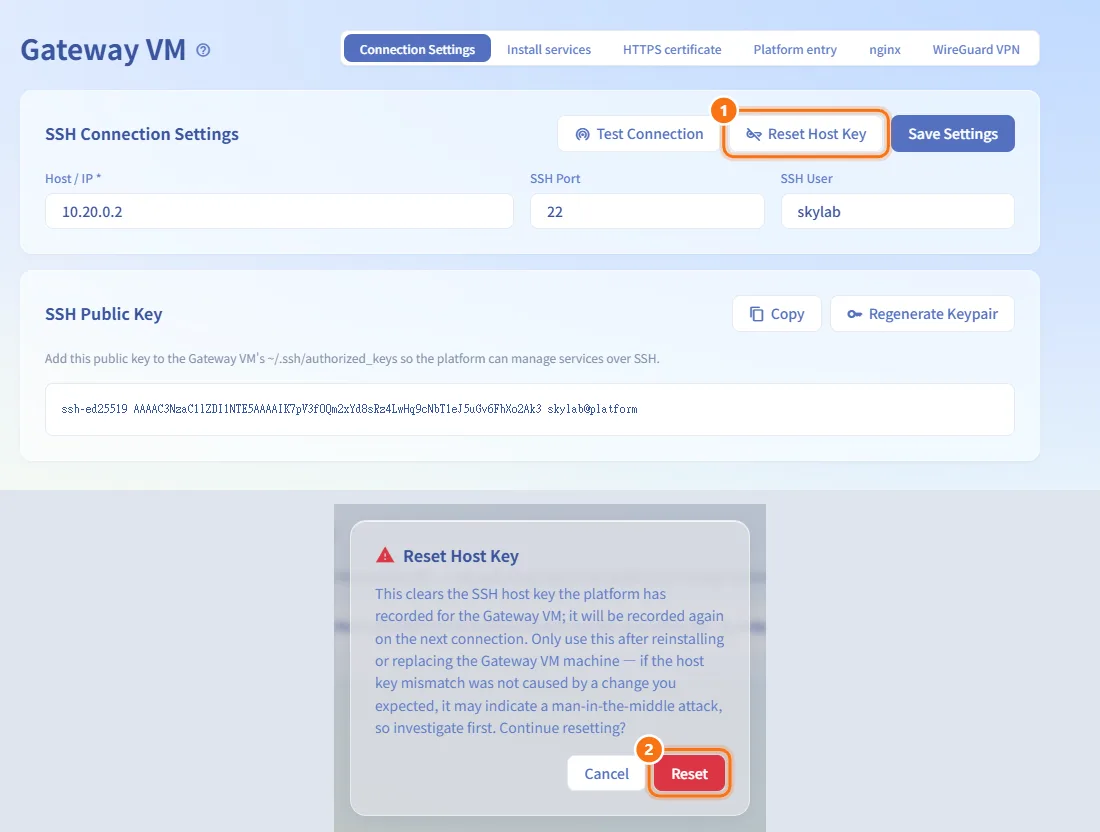This screenshot has width=1100, height=832.
Task: Click the clipboard icon in Copy button
Action: tap(756, 314)
